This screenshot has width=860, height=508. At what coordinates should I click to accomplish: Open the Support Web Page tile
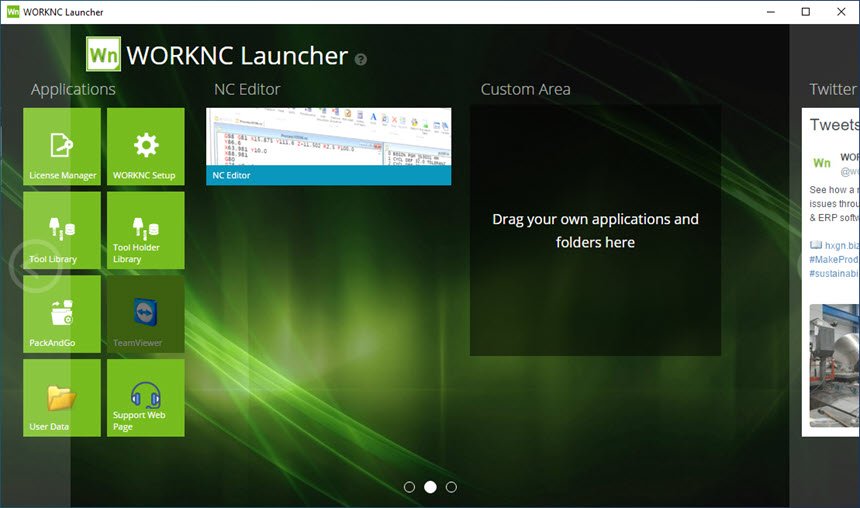click(x=146, y=398)
